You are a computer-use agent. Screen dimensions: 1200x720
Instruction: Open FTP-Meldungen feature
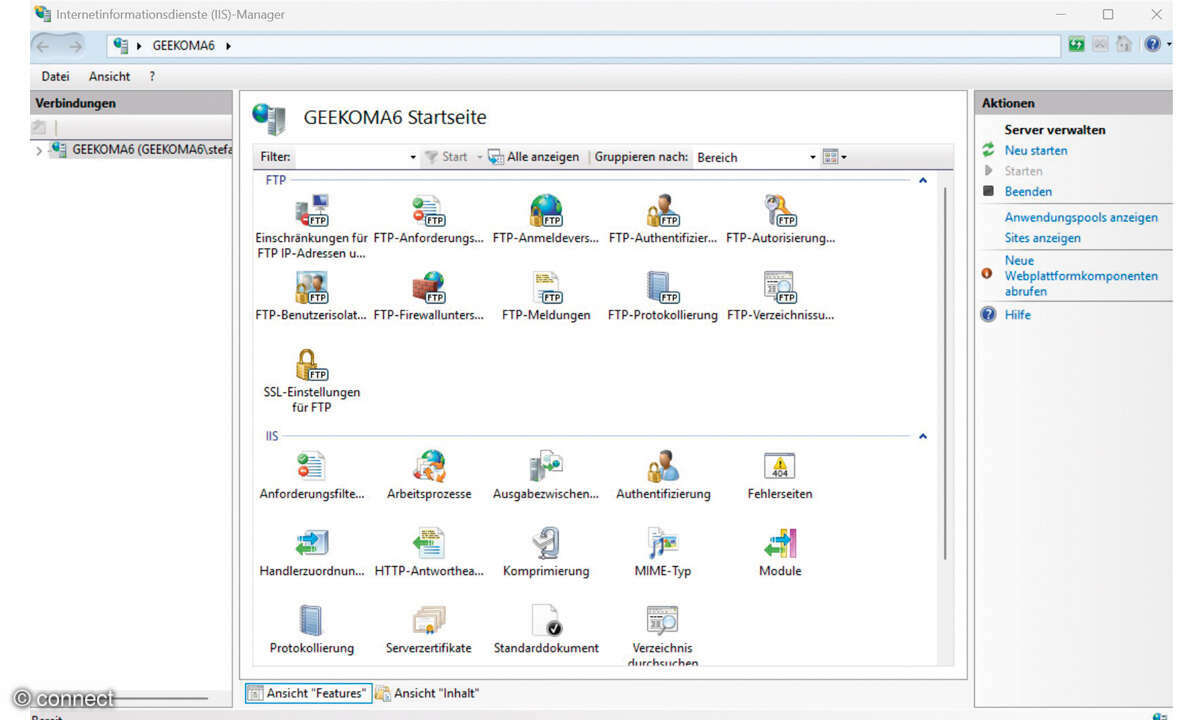click(x=546, y=297)
